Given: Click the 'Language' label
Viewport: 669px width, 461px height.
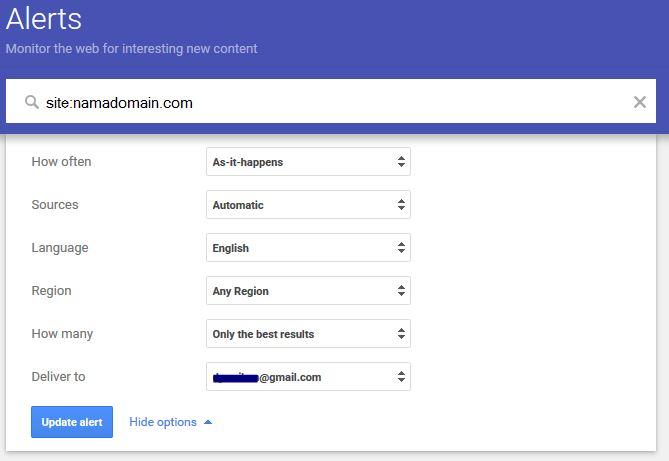Looking at the screenshot, I should [x=60, y=248].
